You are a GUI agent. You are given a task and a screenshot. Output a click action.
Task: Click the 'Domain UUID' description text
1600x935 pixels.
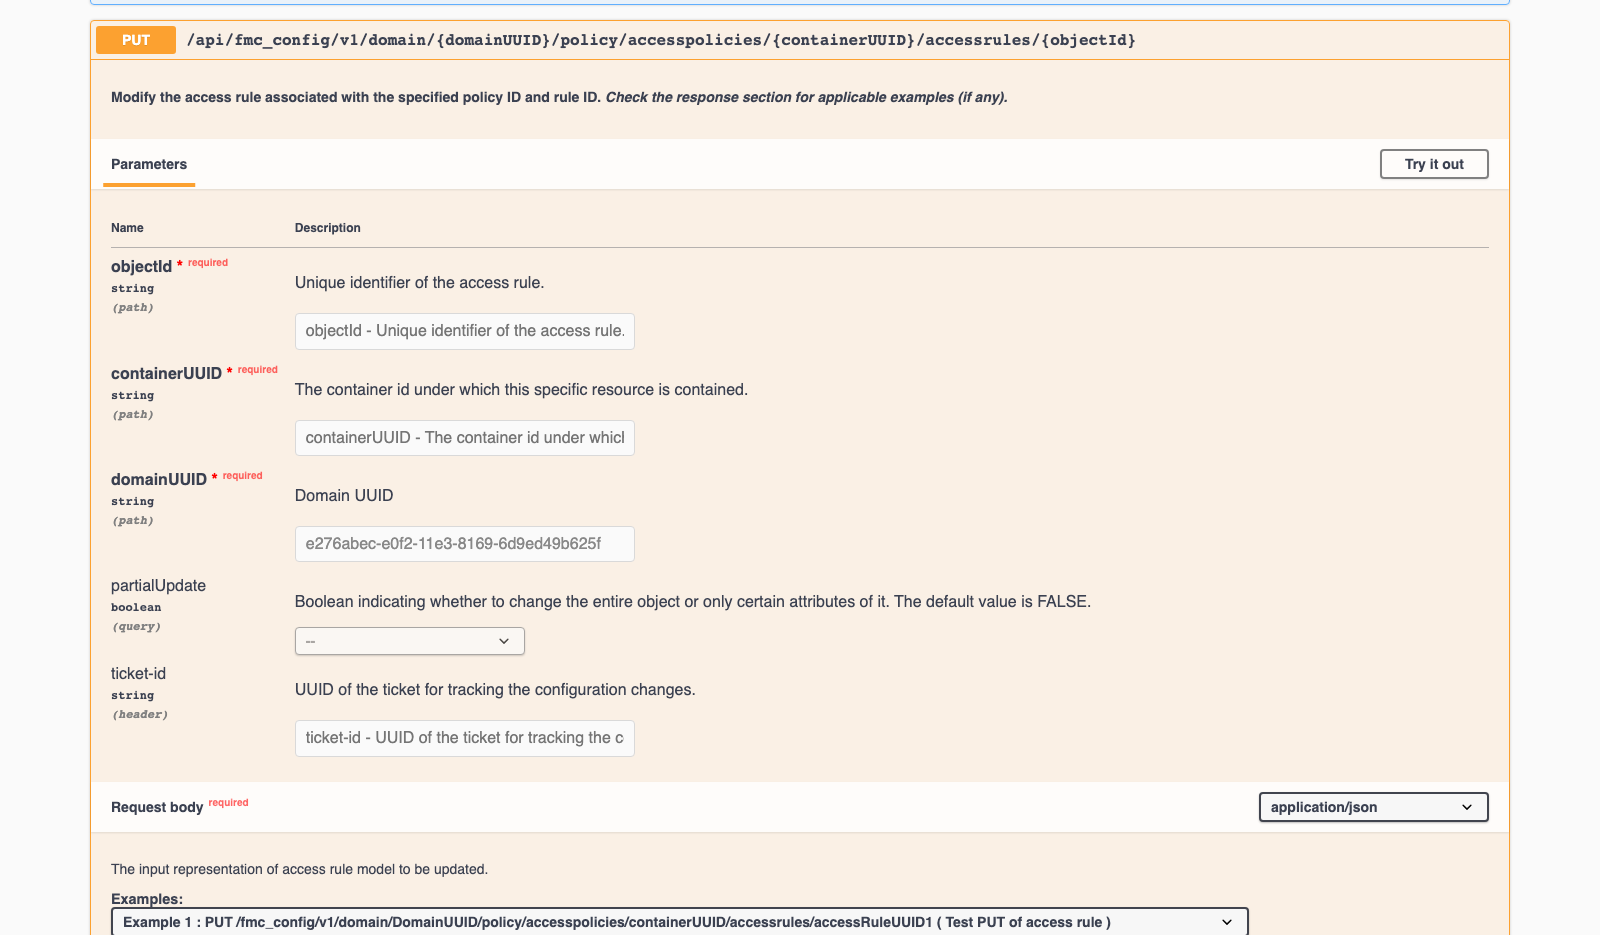click(x=344, y=495)
